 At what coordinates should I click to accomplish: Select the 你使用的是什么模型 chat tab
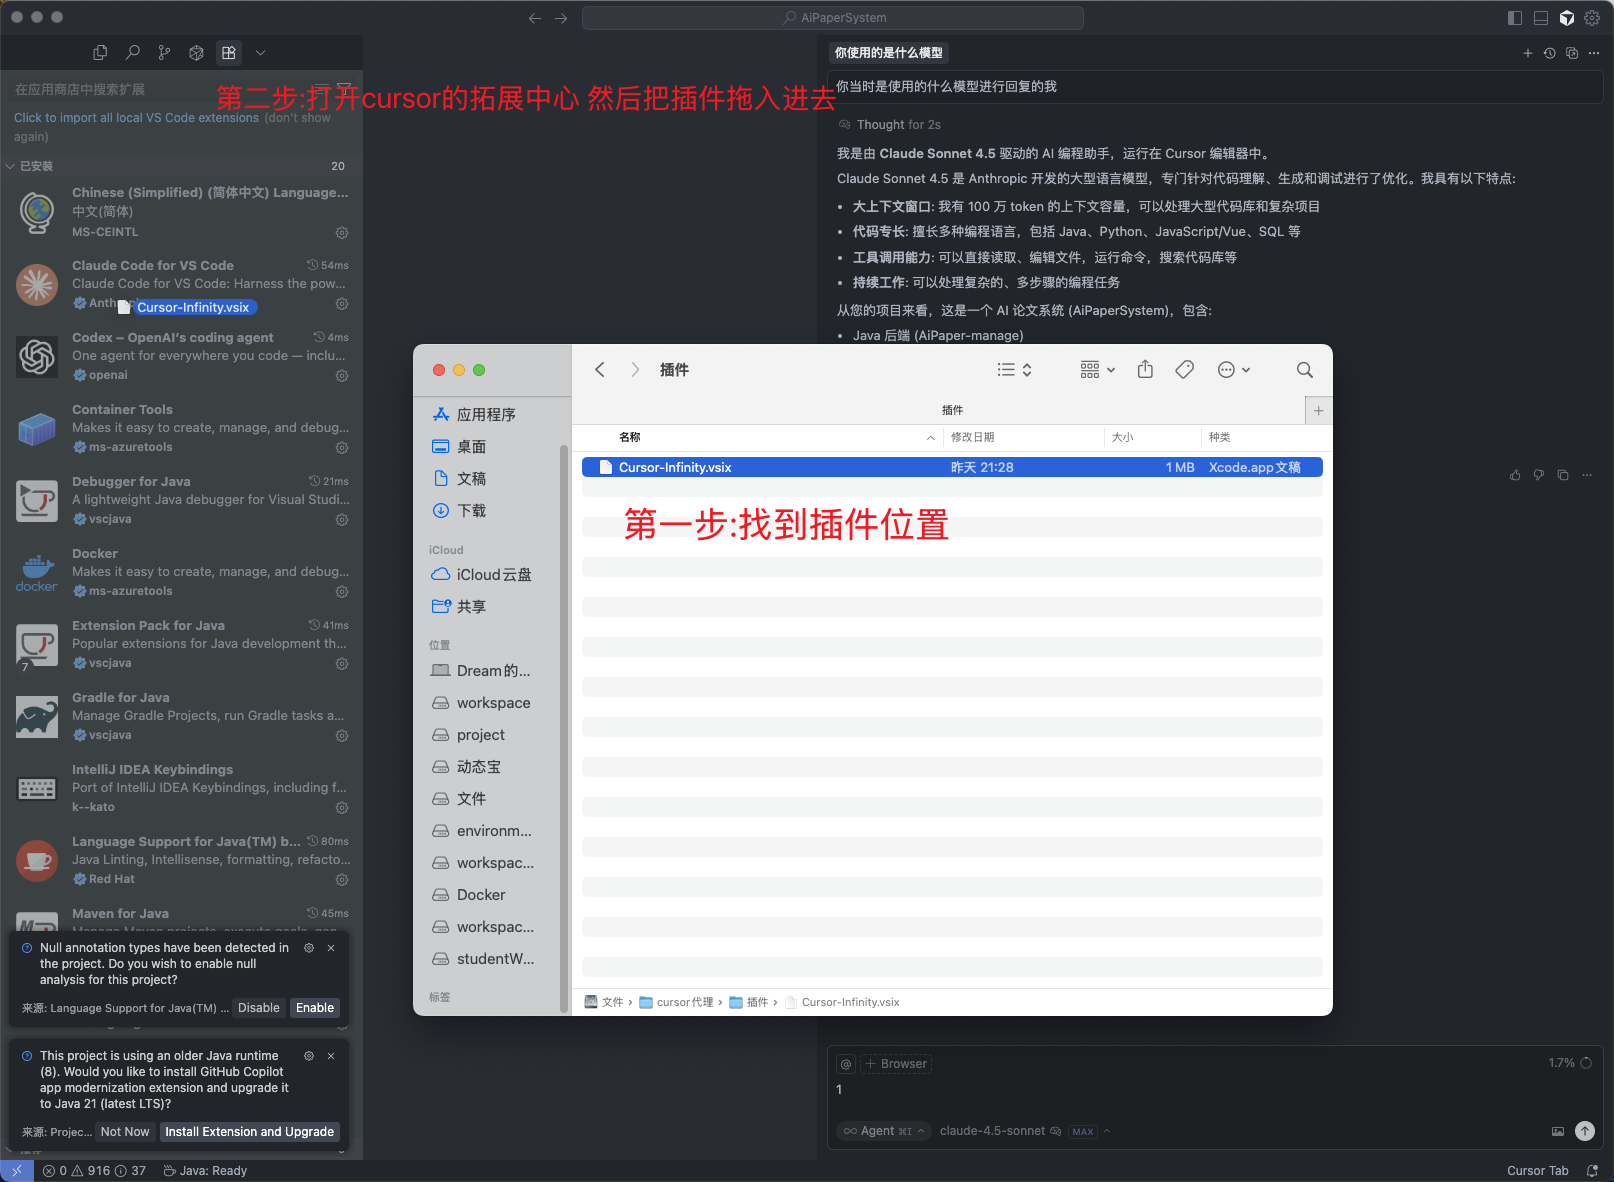(888, 53)
